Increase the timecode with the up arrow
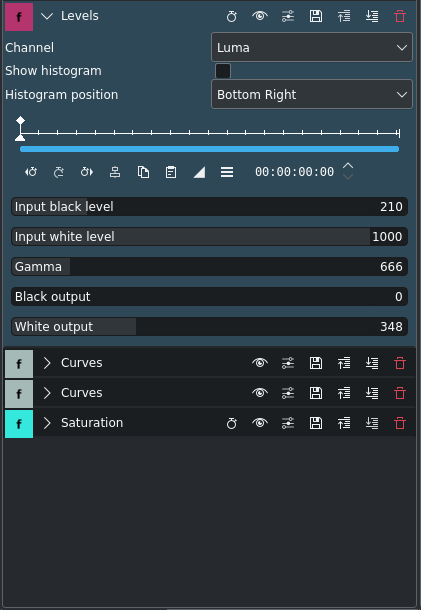The width and height of the screenshot is (421, 610). point(348,166)
